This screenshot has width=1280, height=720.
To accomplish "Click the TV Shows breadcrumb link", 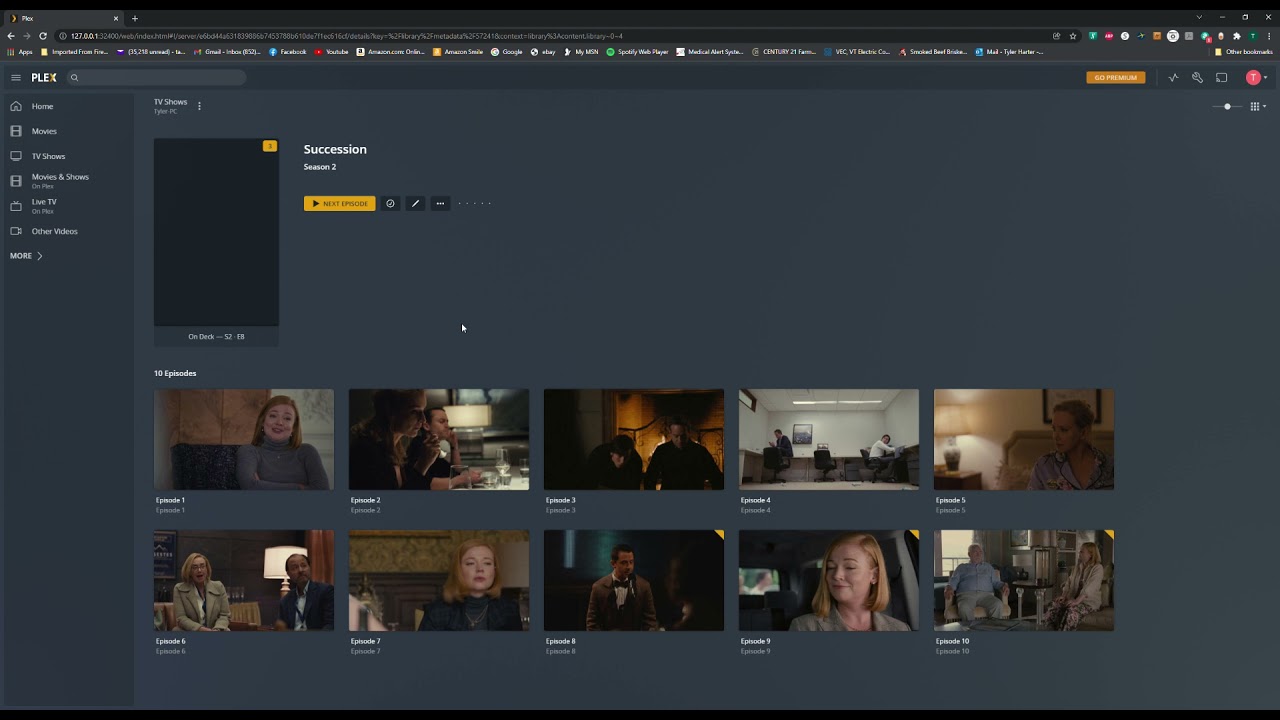I will pyautogui.click(x=170, y=102).
